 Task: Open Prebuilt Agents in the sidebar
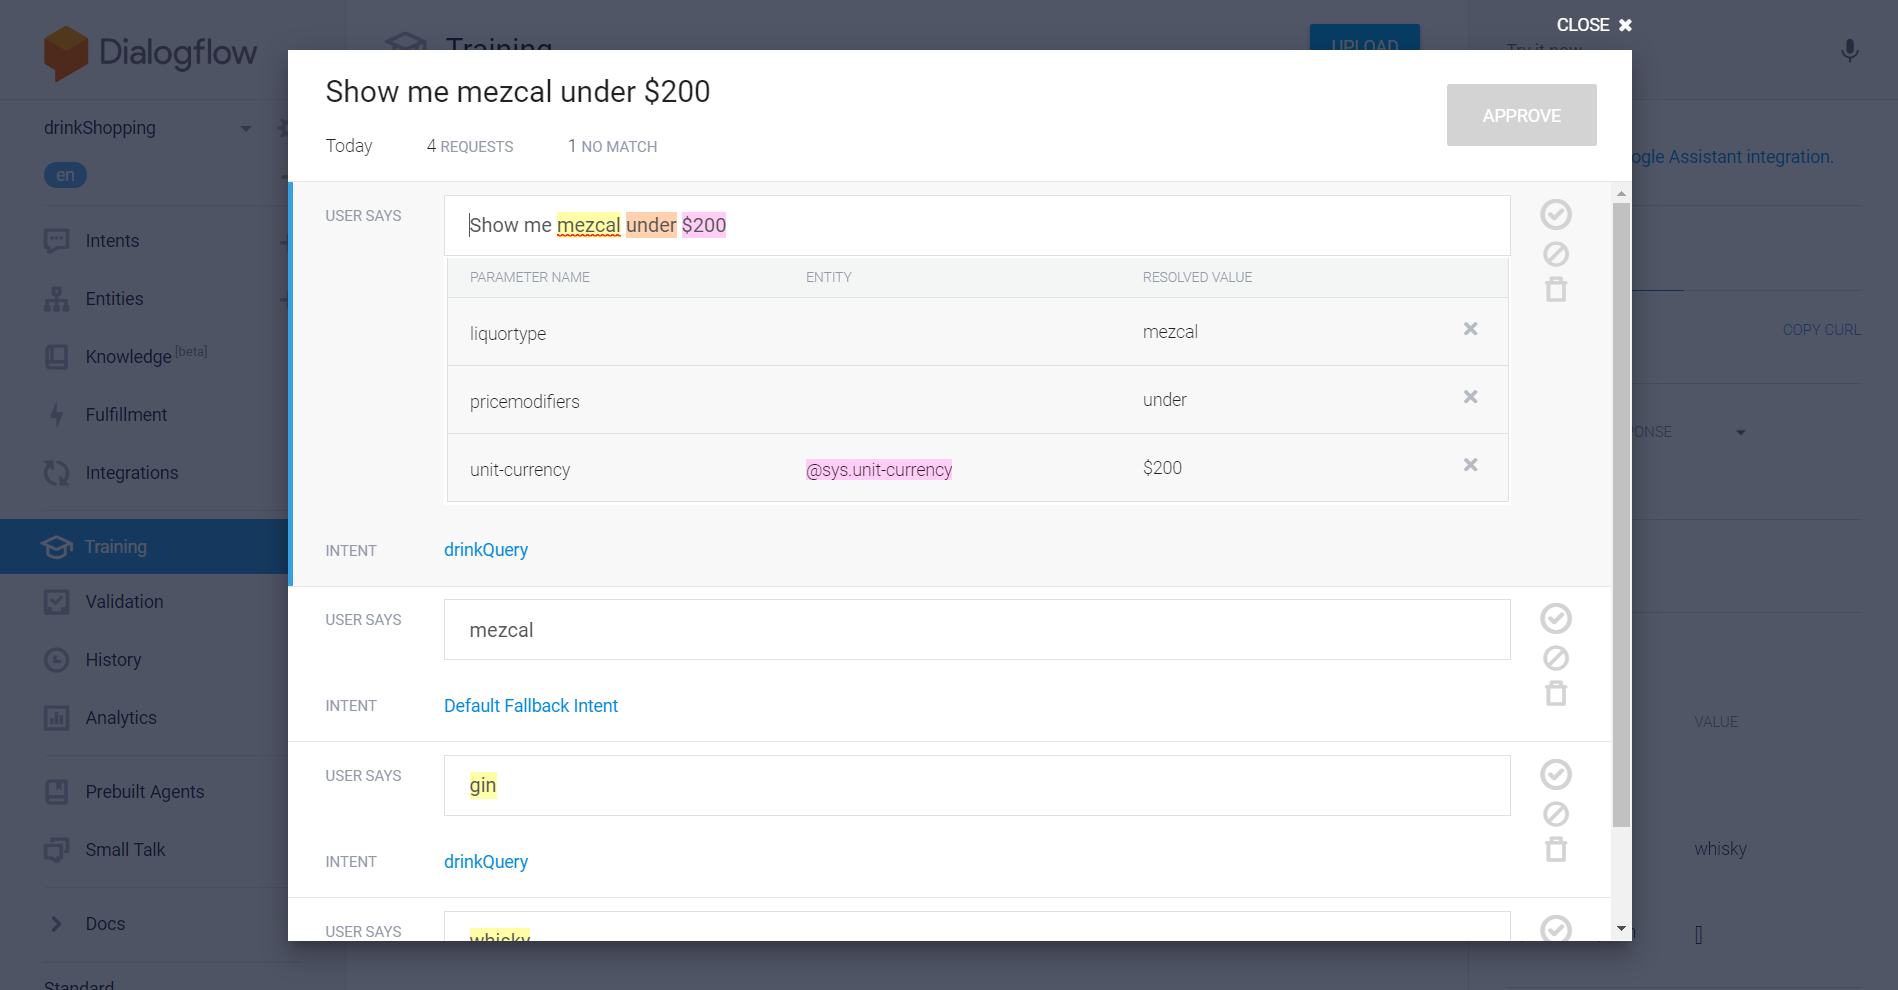pos(144,792)
